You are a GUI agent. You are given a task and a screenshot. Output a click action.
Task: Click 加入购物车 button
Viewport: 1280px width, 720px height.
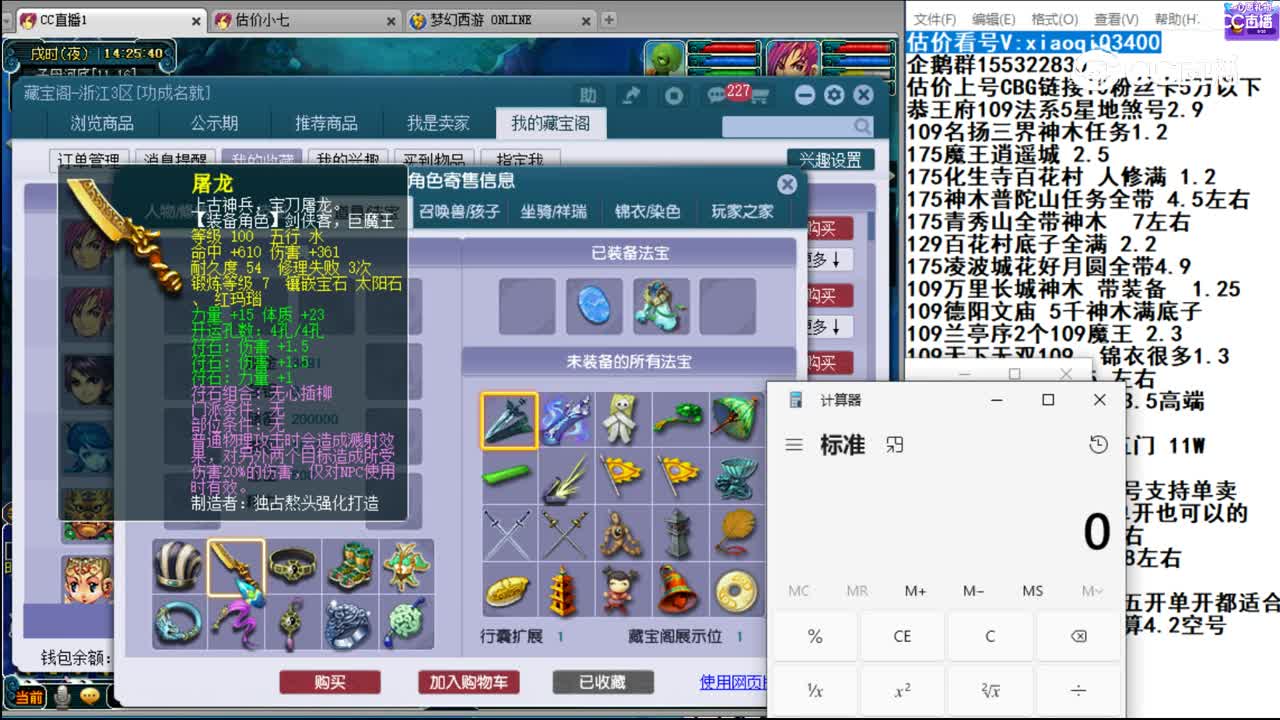[x=468, y=682]
